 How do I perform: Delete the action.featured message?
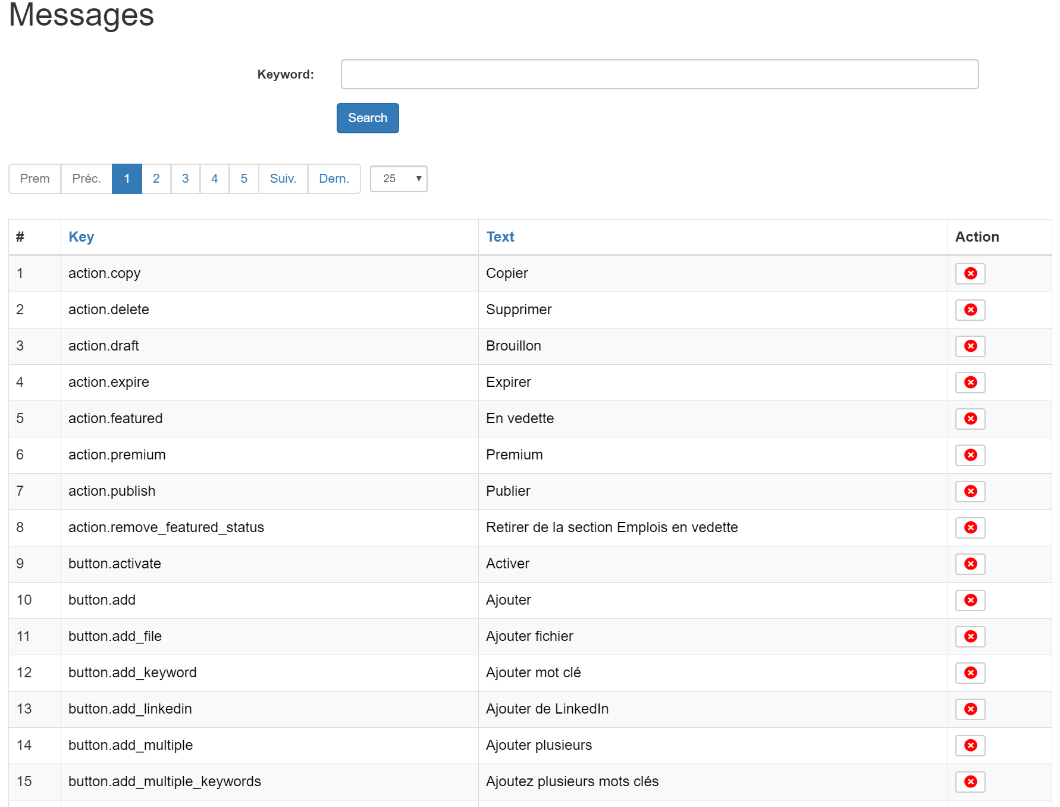[970, 418]
